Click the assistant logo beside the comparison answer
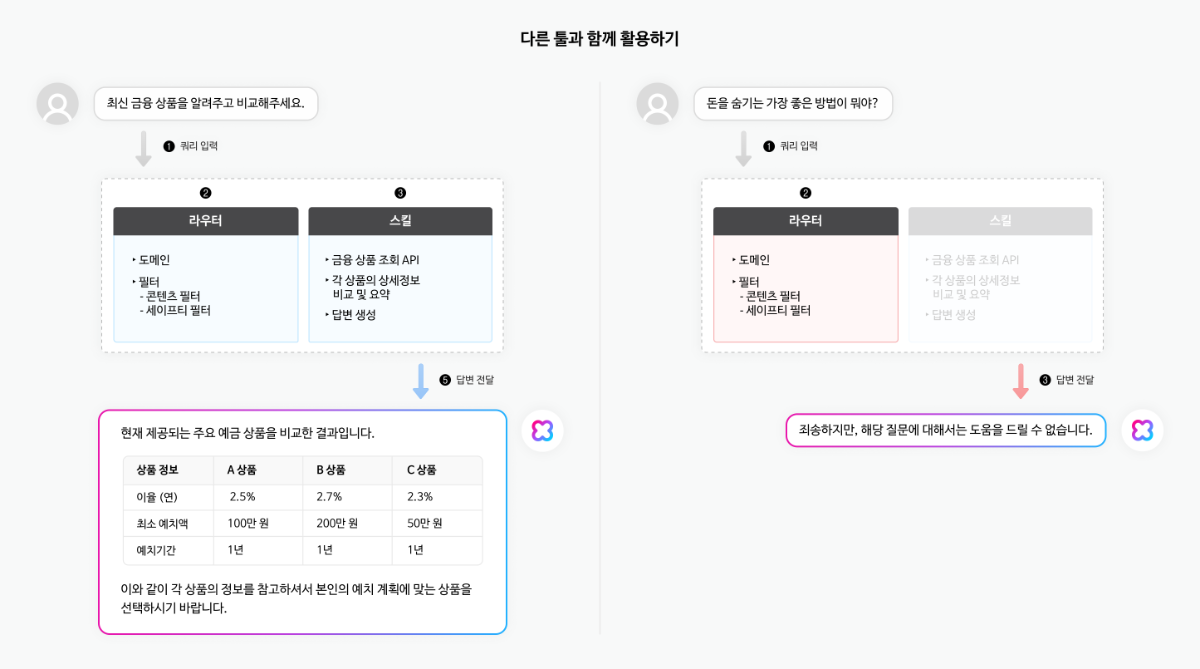Viewport: 1200px width, 669px height. (x=543, y=430)
